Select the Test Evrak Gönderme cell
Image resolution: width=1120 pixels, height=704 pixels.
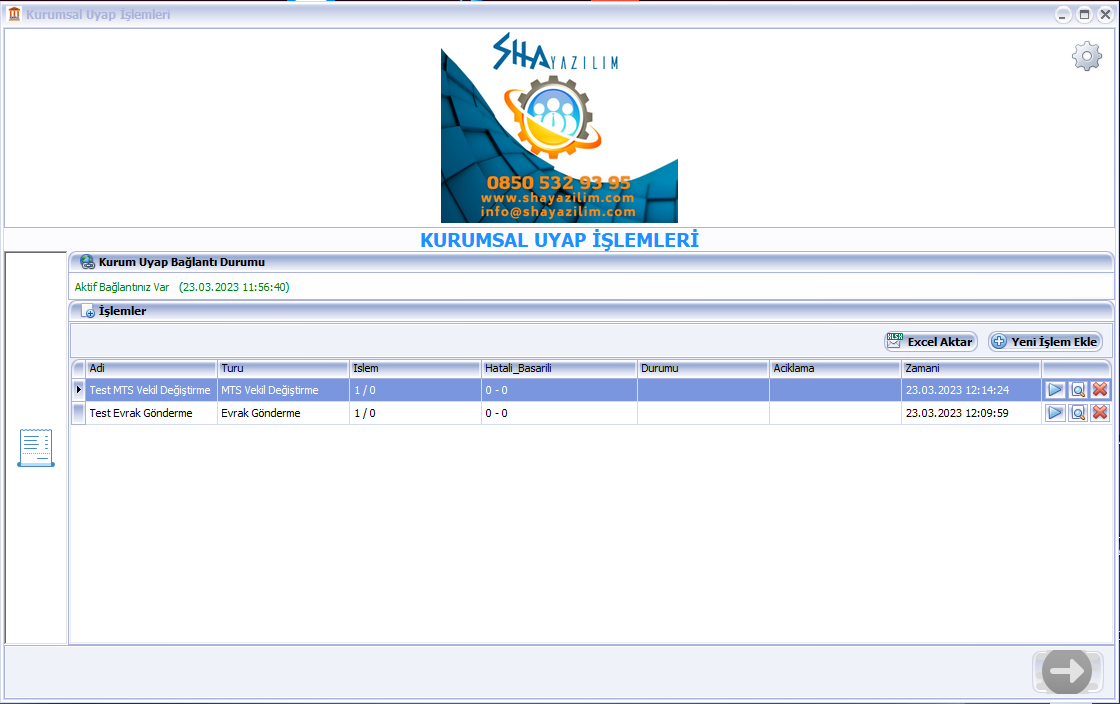(151, 413)
